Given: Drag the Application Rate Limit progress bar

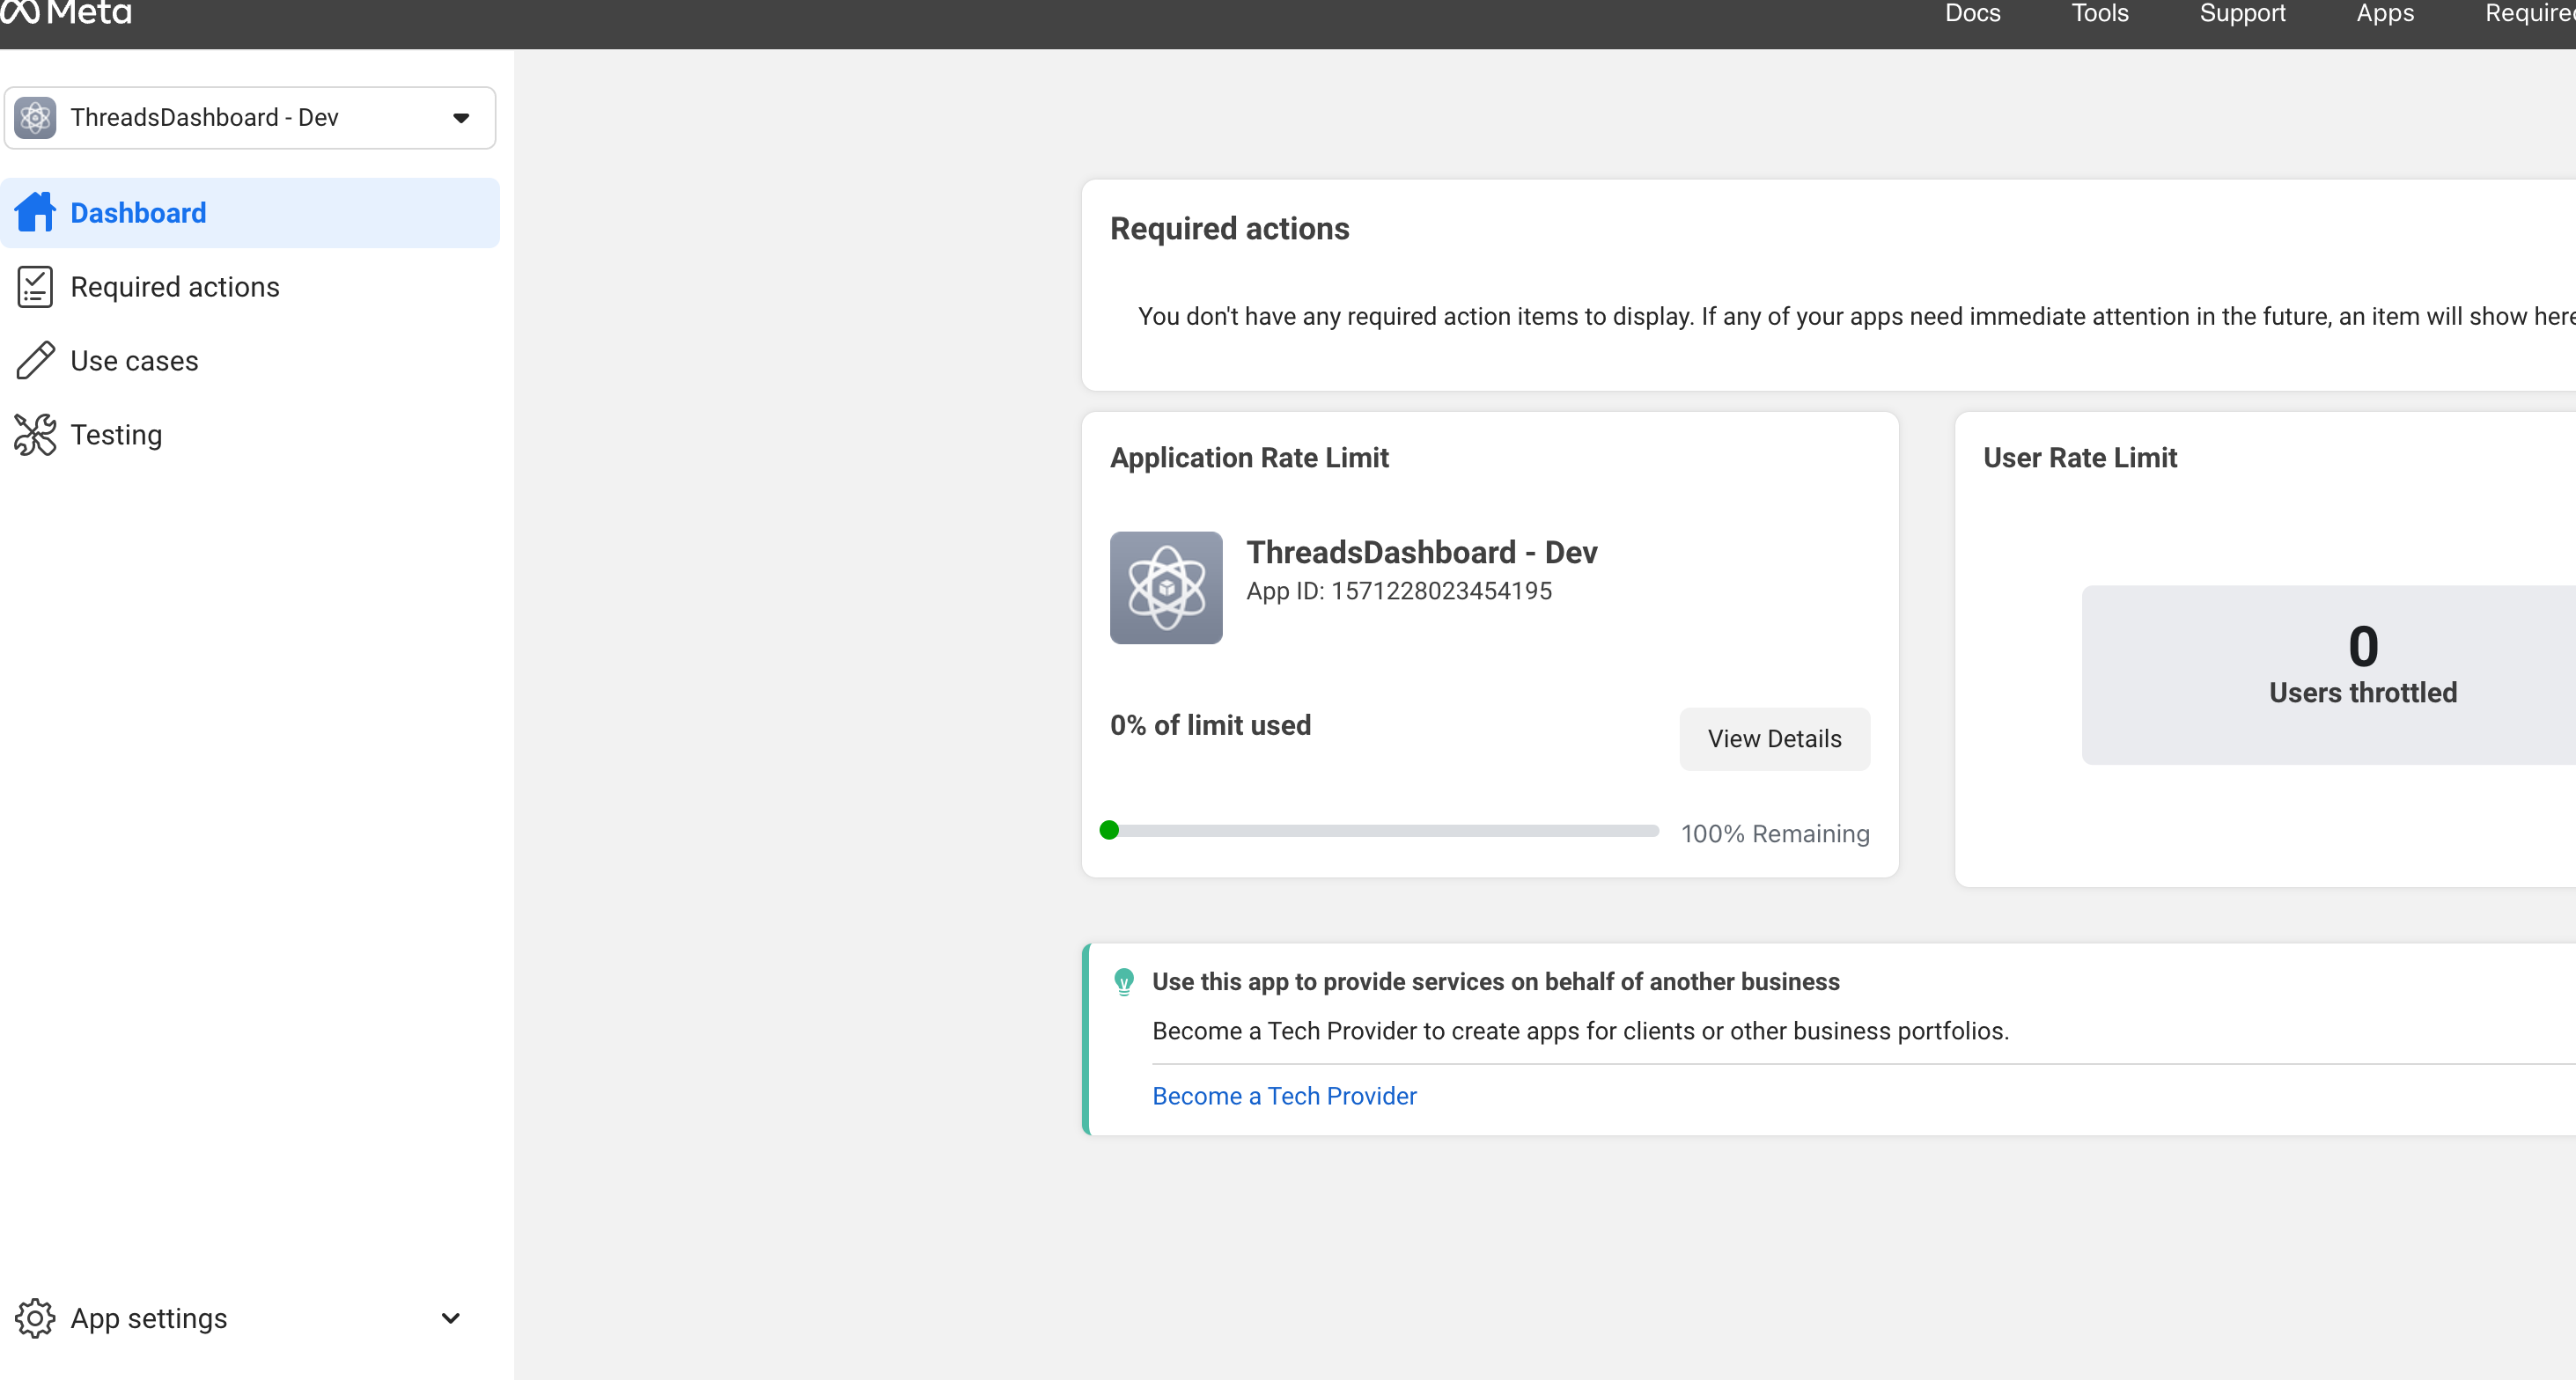Looking at the screenshot, I should (x=1111, y=833).
